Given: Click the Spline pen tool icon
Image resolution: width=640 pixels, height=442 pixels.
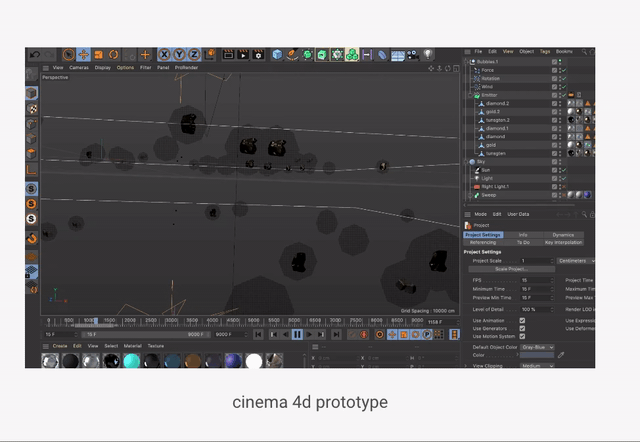Looking at the screenshot, I should coord(292,54).
